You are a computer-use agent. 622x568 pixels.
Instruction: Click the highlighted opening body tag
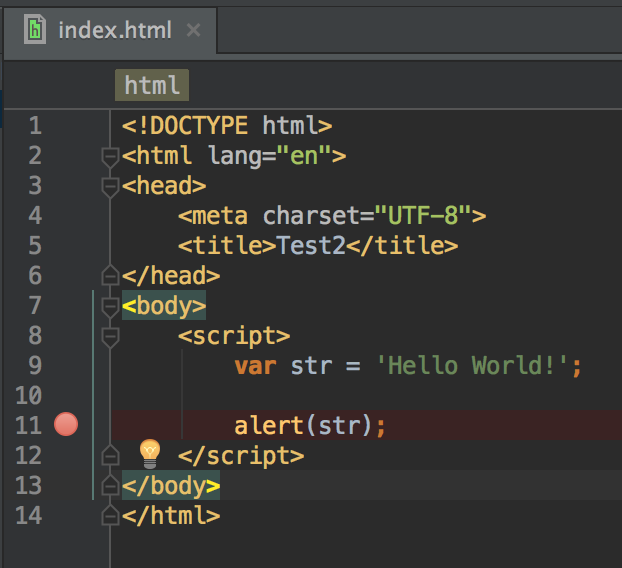(164, 306)
